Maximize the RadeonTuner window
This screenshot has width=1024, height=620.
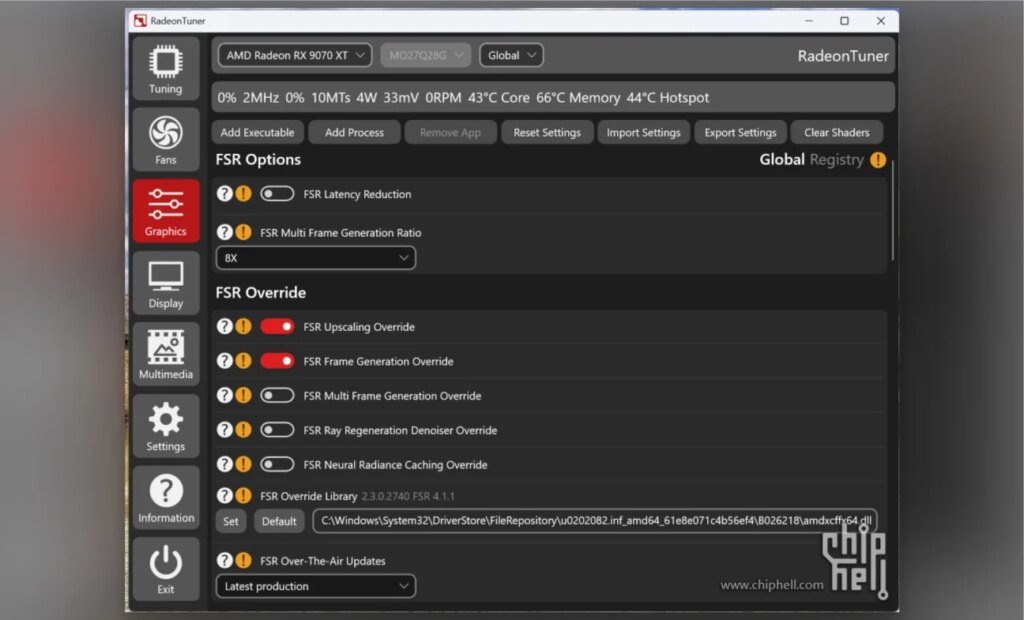tap(844, 21)
